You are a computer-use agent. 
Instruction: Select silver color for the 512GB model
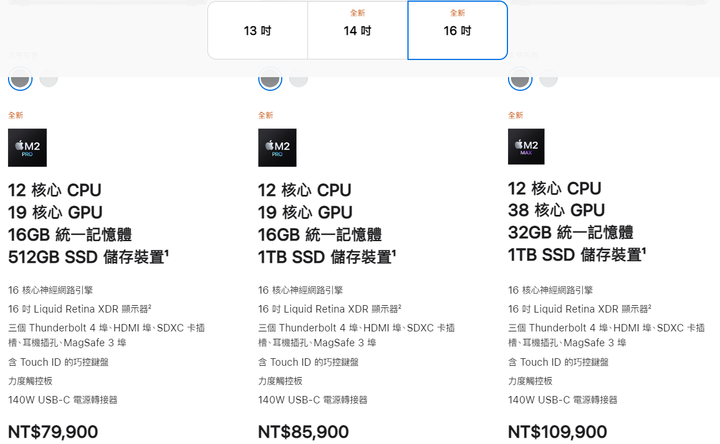point(48,79)
